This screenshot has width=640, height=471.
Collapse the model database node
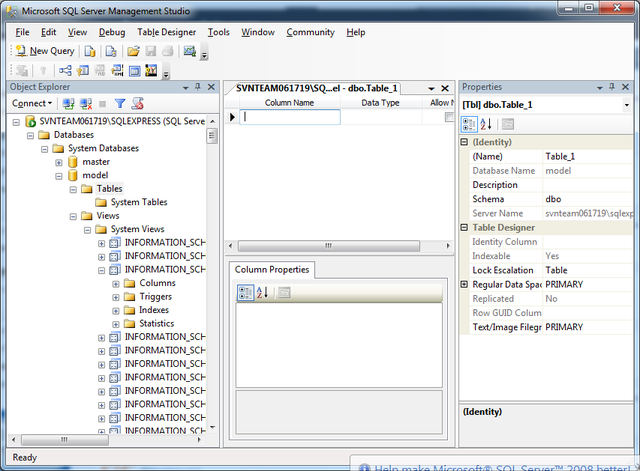(59, 176)
